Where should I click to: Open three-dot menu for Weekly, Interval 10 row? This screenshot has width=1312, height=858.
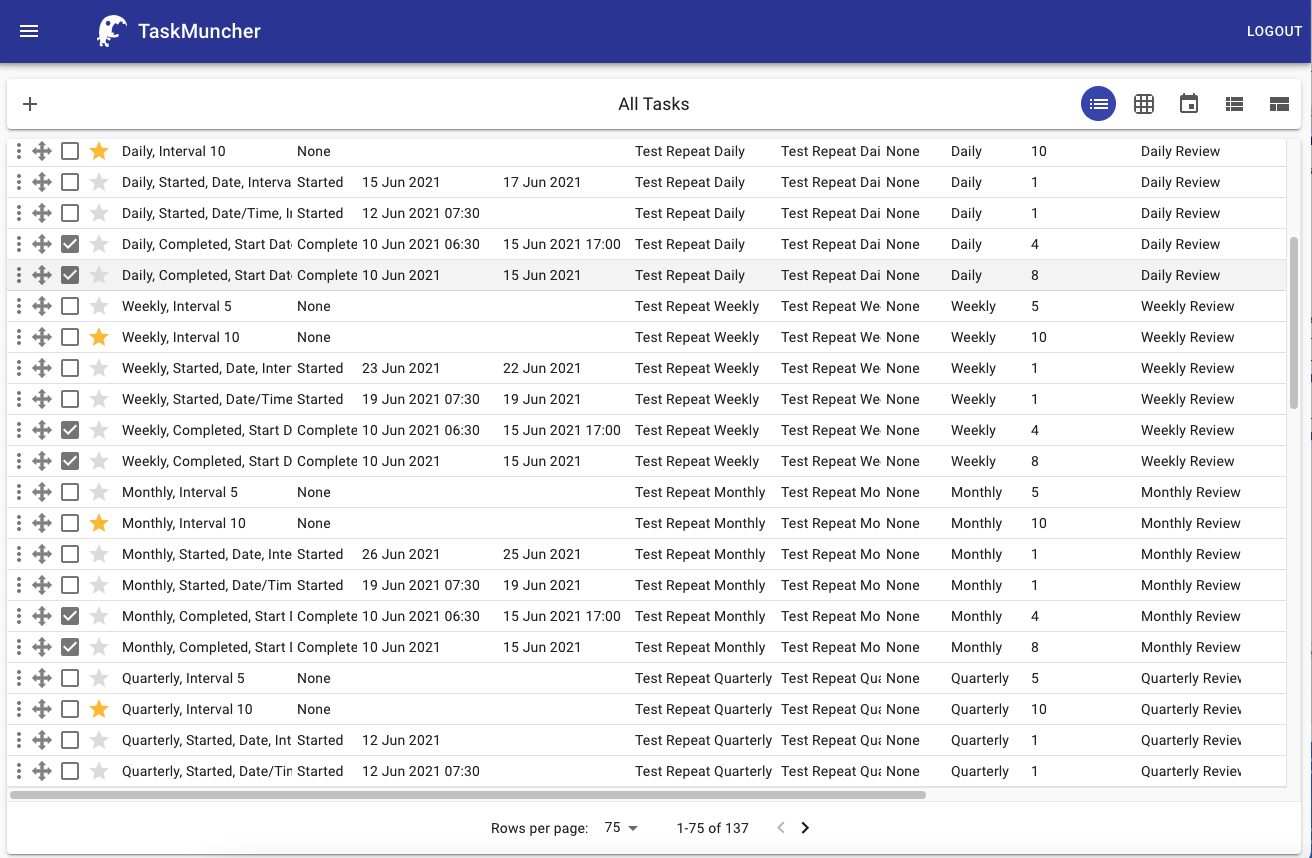[x=18, y=338]
